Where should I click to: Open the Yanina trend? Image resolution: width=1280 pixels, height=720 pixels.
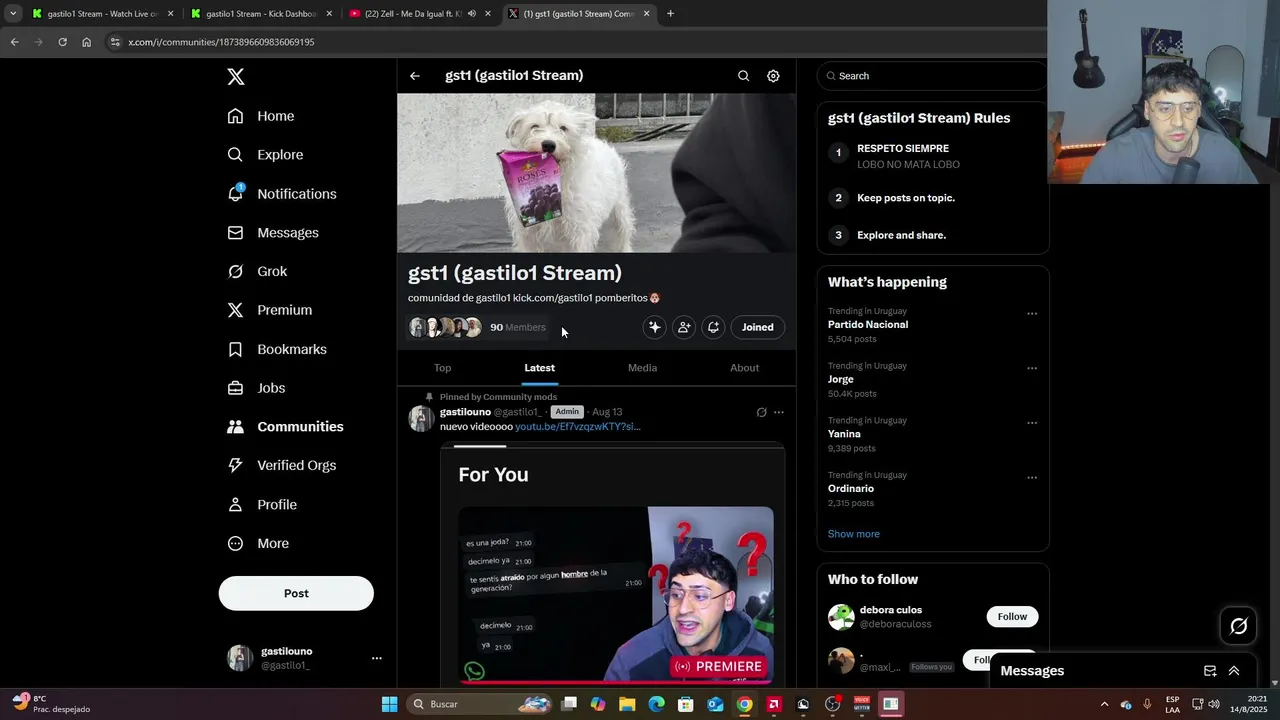click(x=844, y=434)
